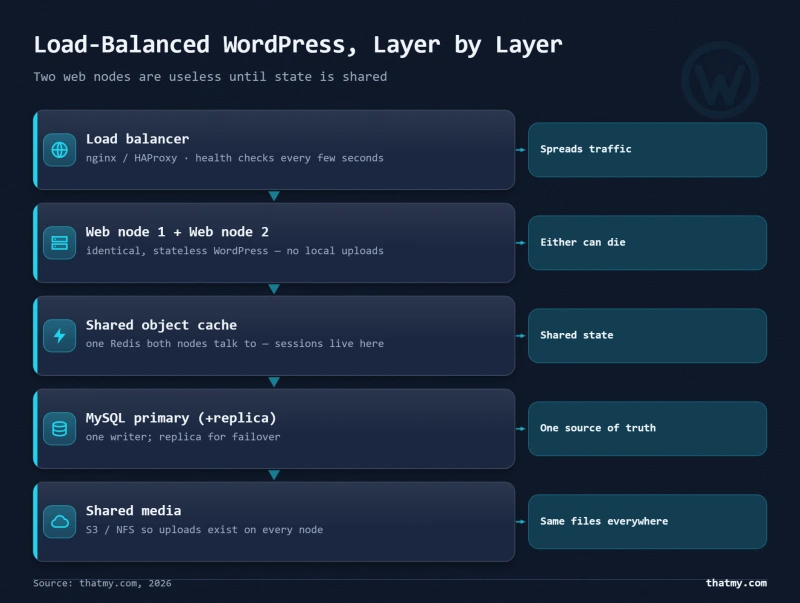Click the cloud icon beside Shared media

(60, 522)
